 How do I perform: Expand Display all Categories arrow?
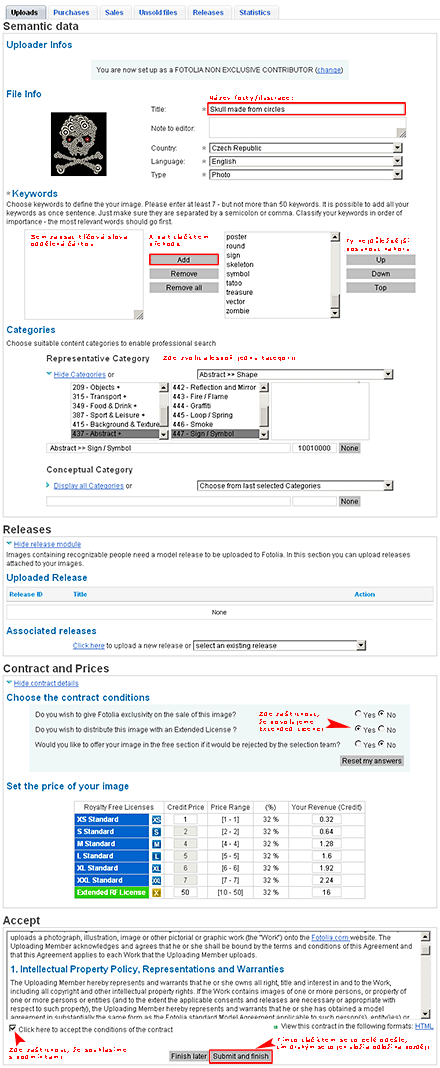click(x=49, y=486)
